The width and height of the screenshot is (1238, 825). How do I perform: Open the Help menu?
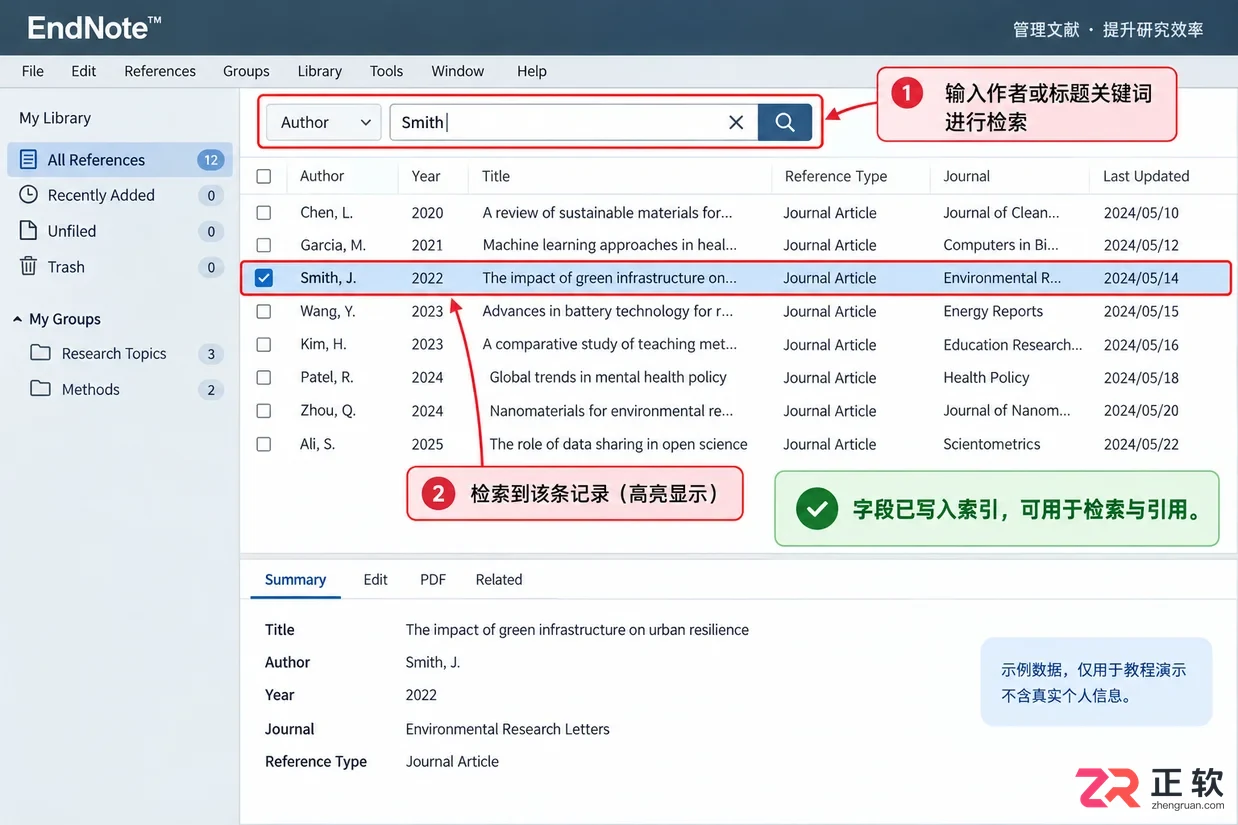tap(532, 71)
